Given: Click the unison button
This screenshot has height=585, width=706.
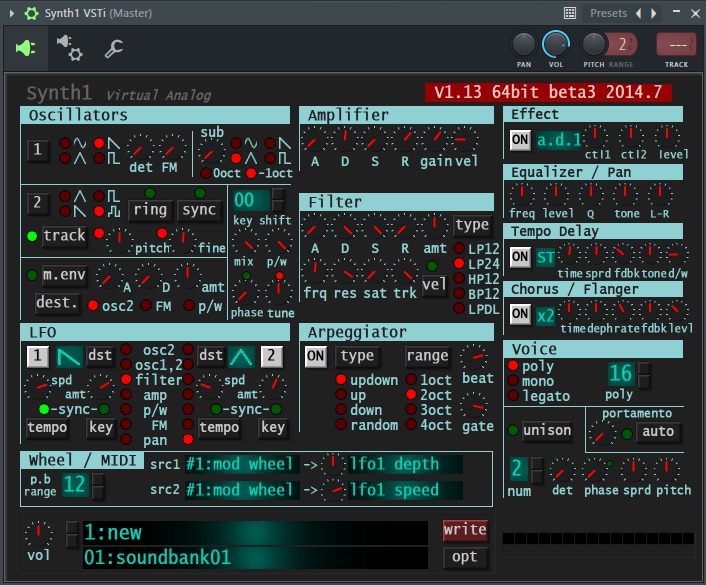Looking at the screenshot, I should pos(547,430).
